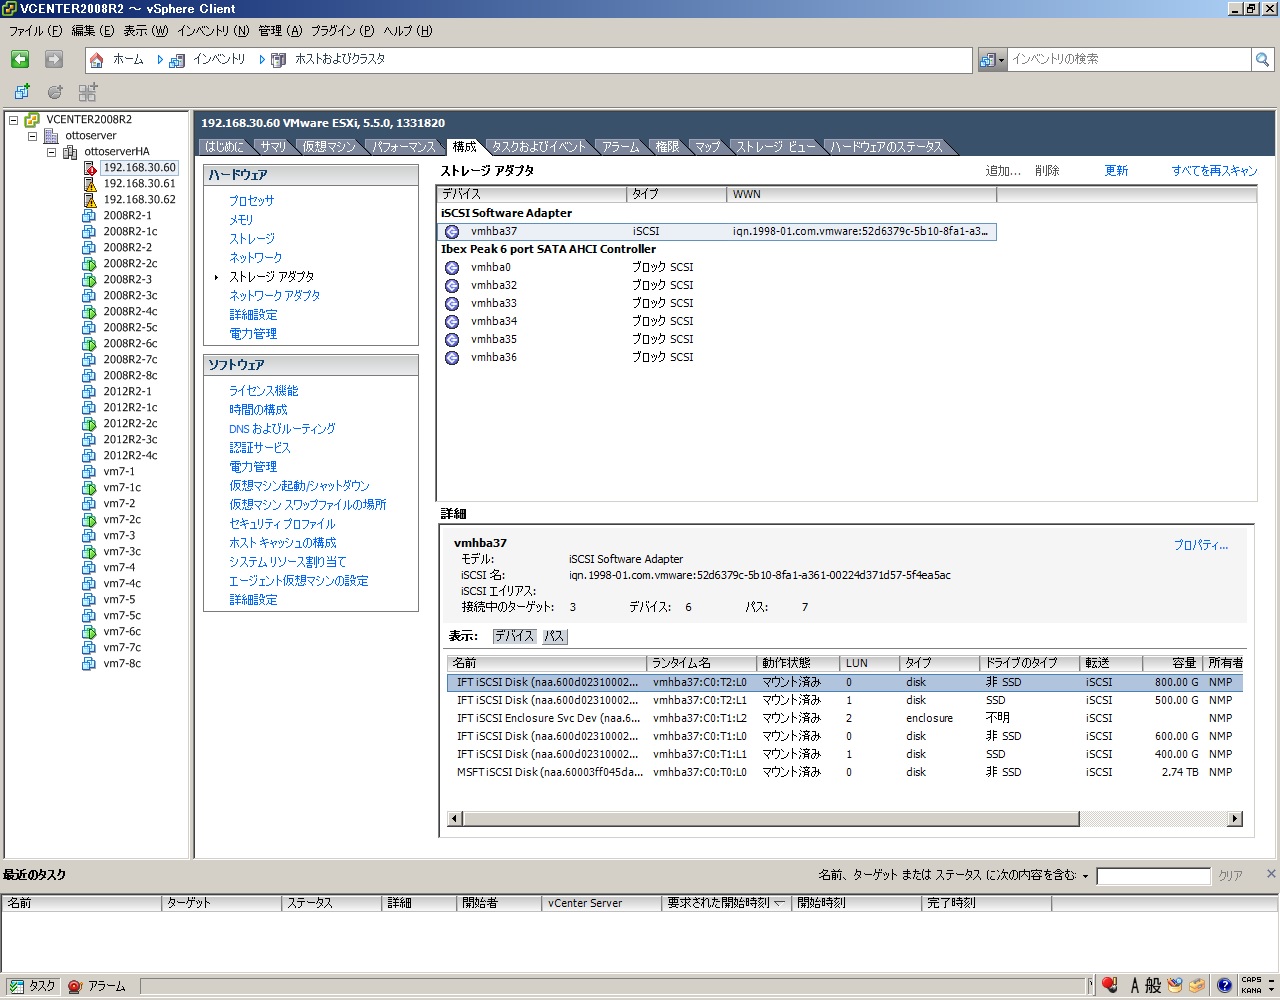Click the recent tasks filter input field
Viewport: 1280px width, 1000px height.
coord(1152,876)
